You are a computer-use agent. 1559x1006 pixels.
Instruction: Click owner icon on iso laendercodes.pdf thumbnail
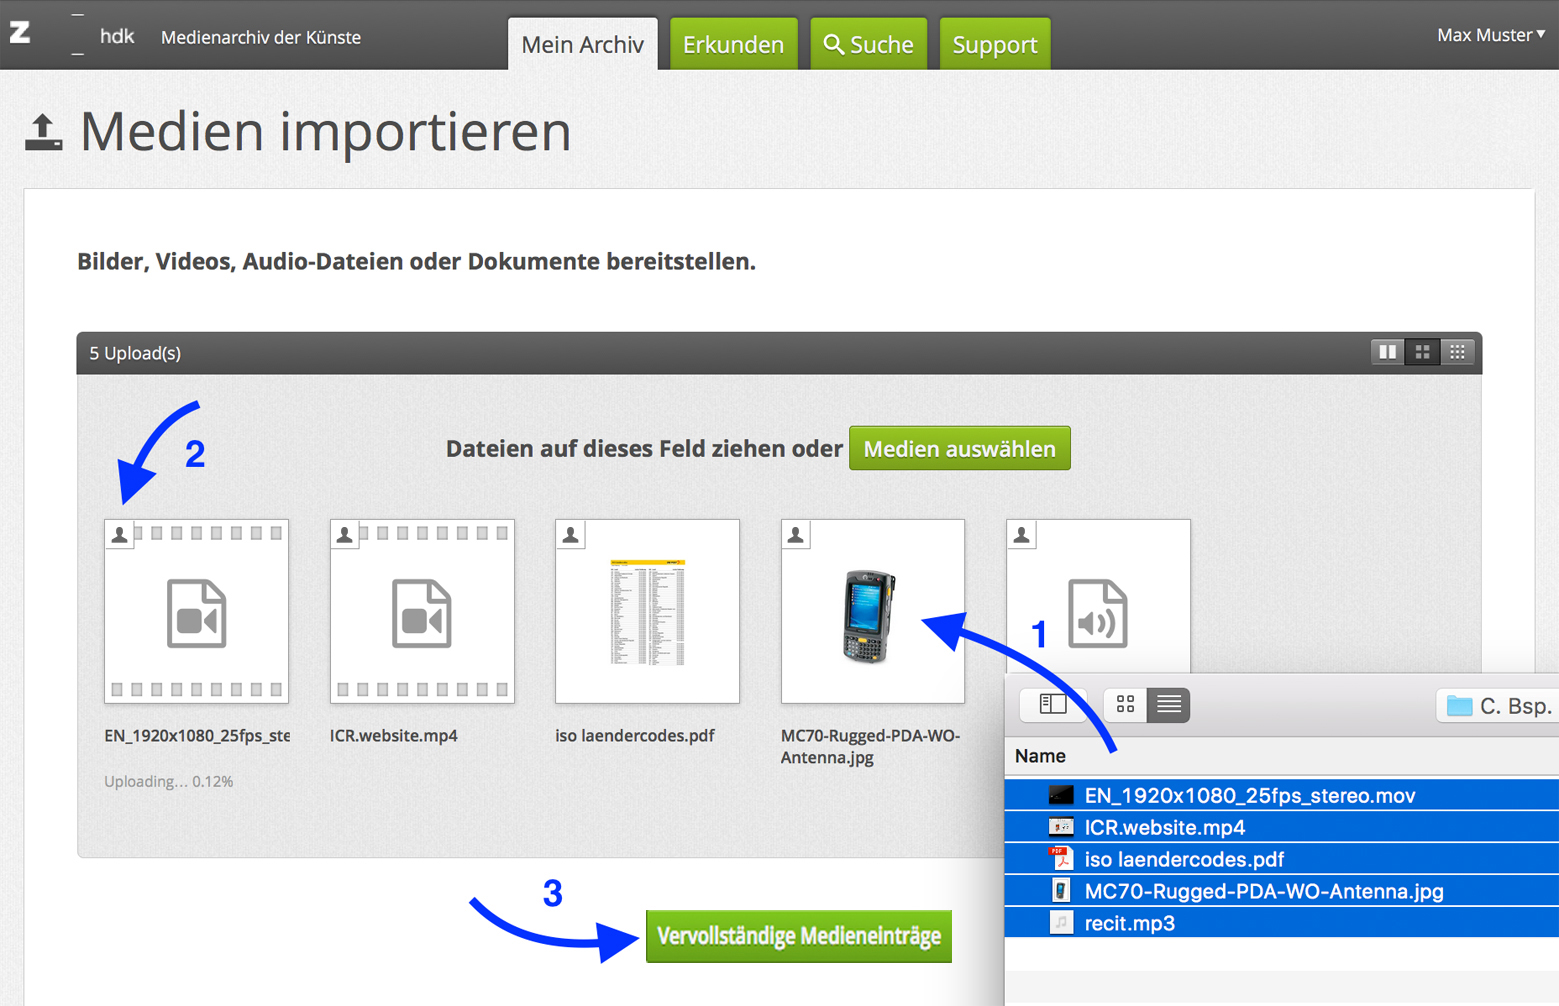570,535
